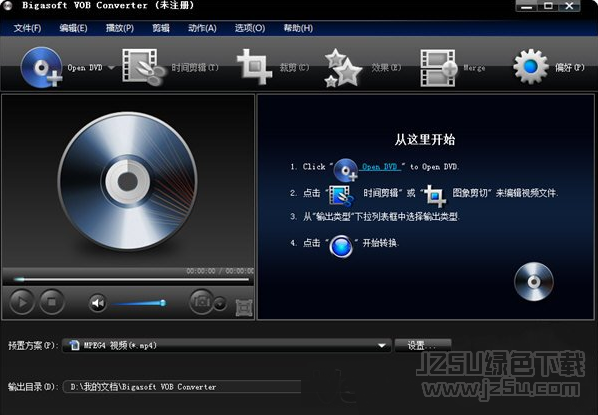The image size is (598, 415).
Task: Click the 设置... button
Action: [x=423, y=346]
